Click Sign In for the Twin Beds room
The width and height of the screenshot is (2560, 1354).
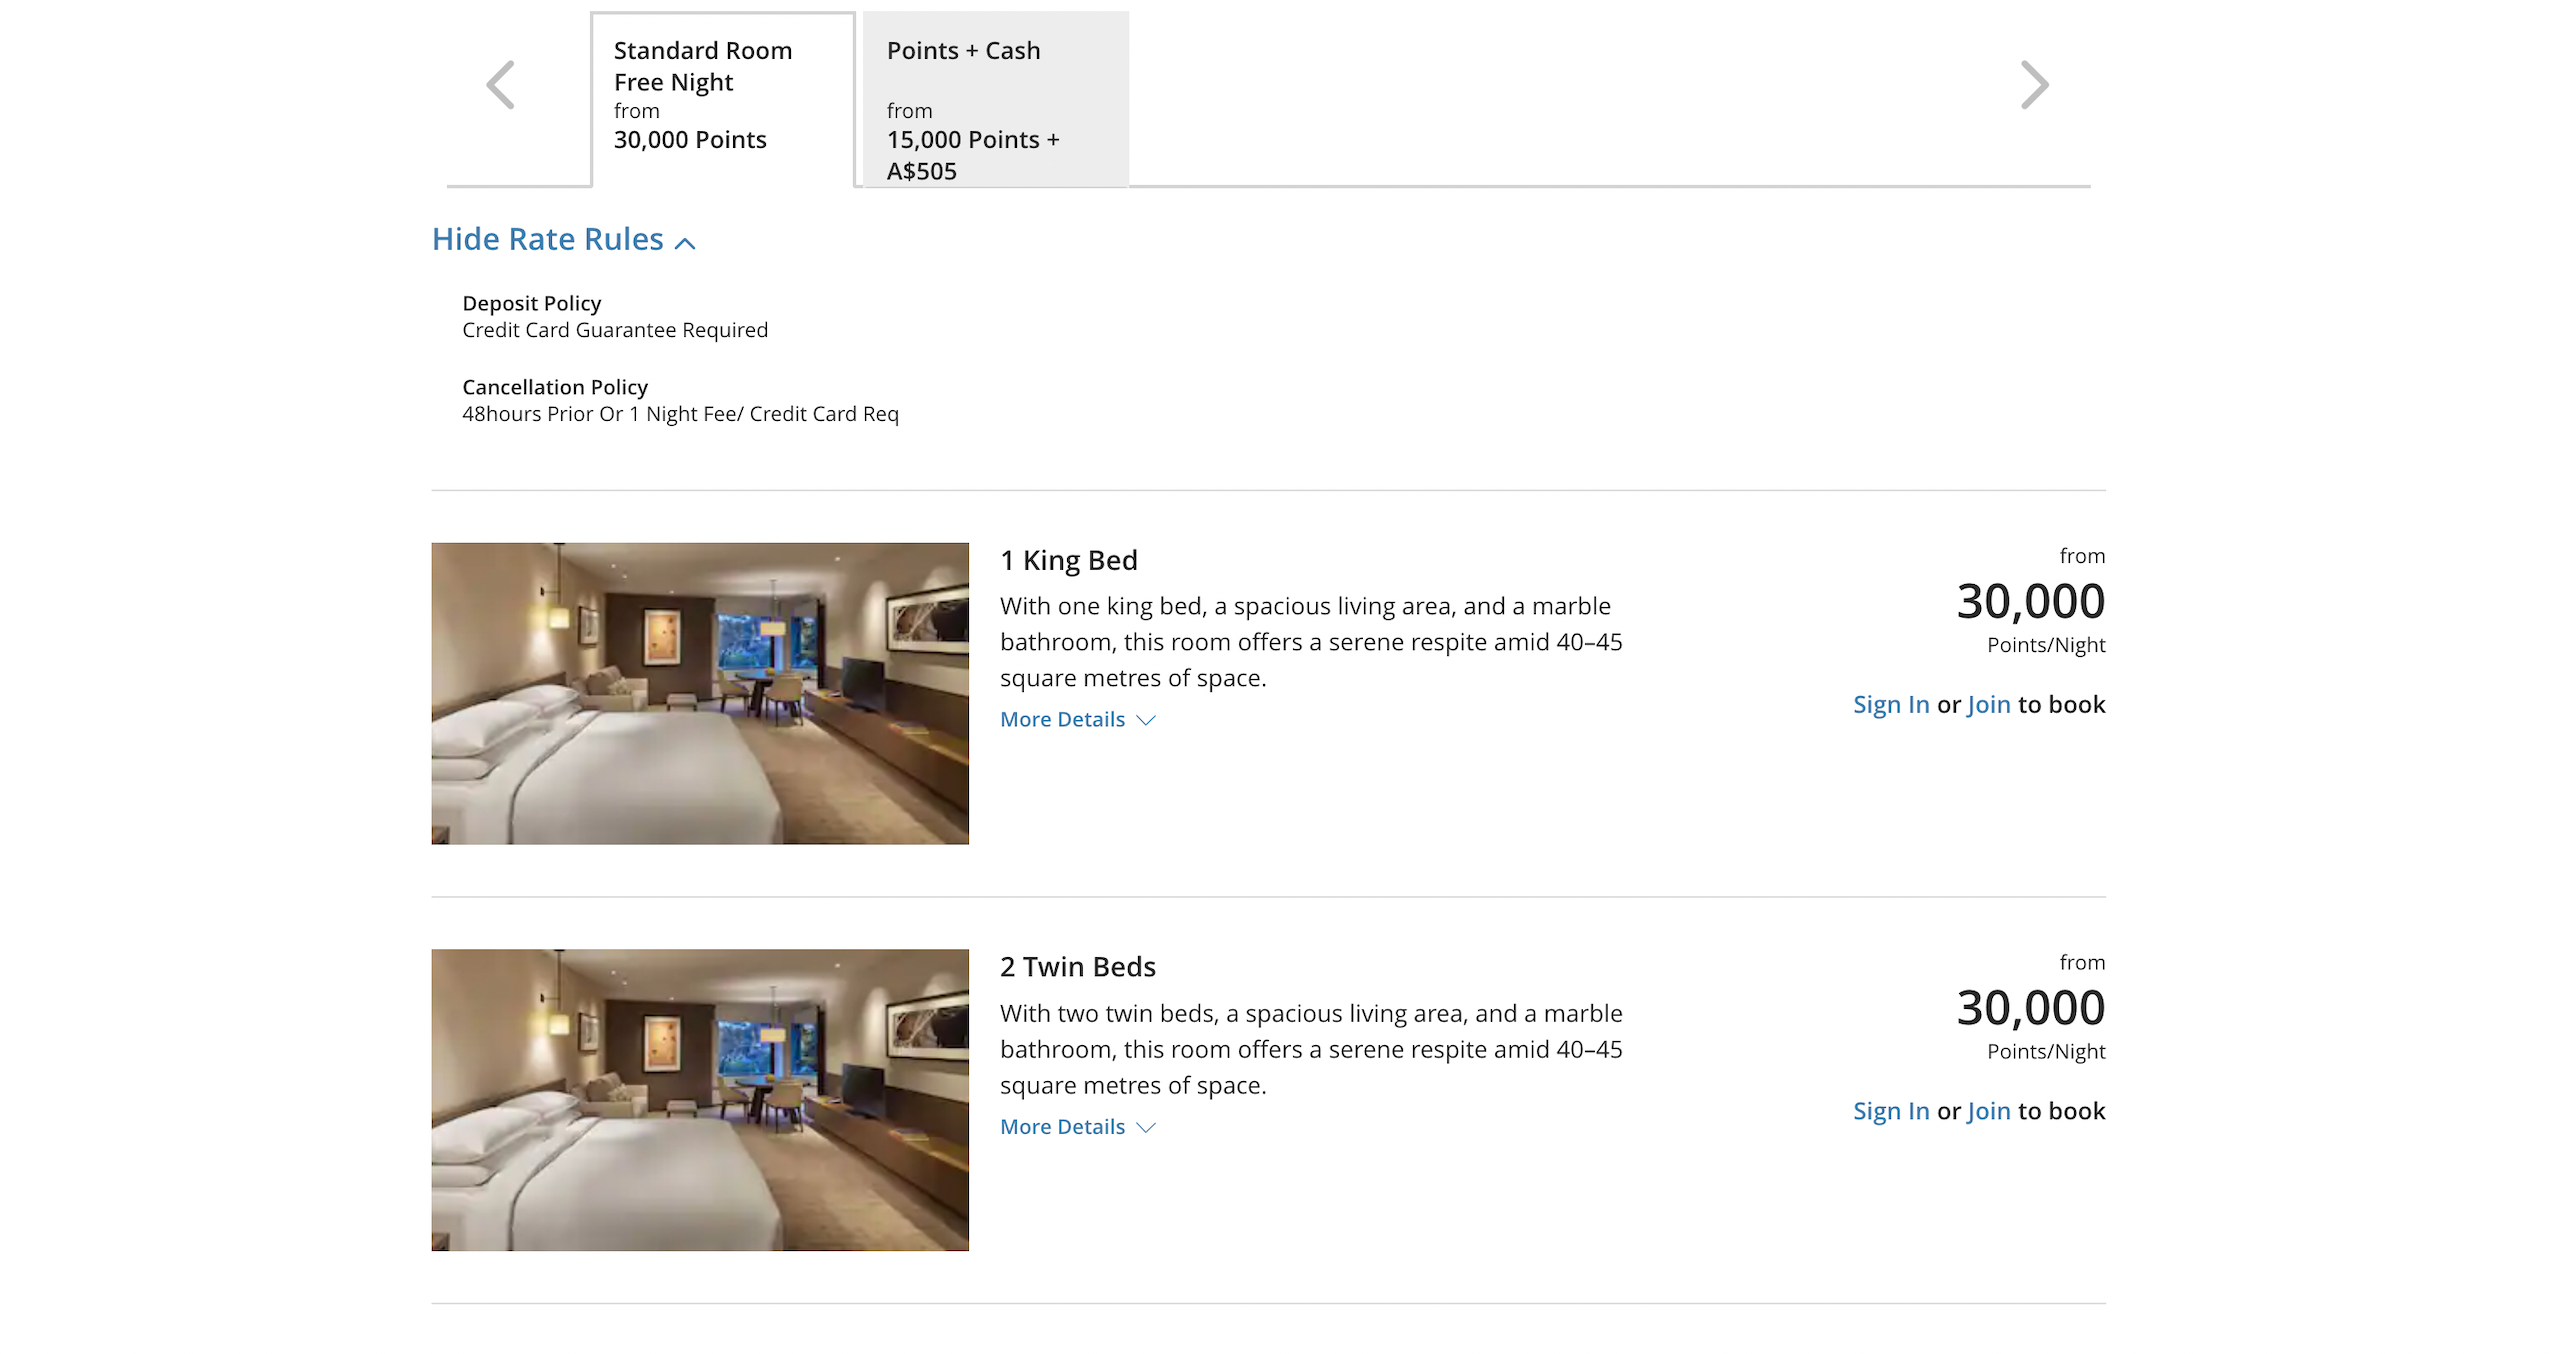click(1891, 1111)
